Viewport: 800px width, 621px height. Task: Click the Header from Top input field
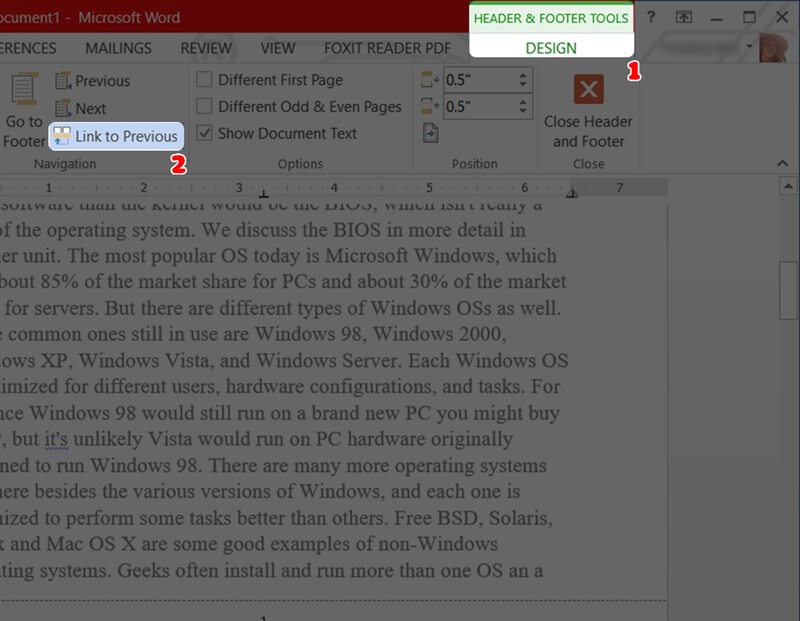tap(477, 80)
